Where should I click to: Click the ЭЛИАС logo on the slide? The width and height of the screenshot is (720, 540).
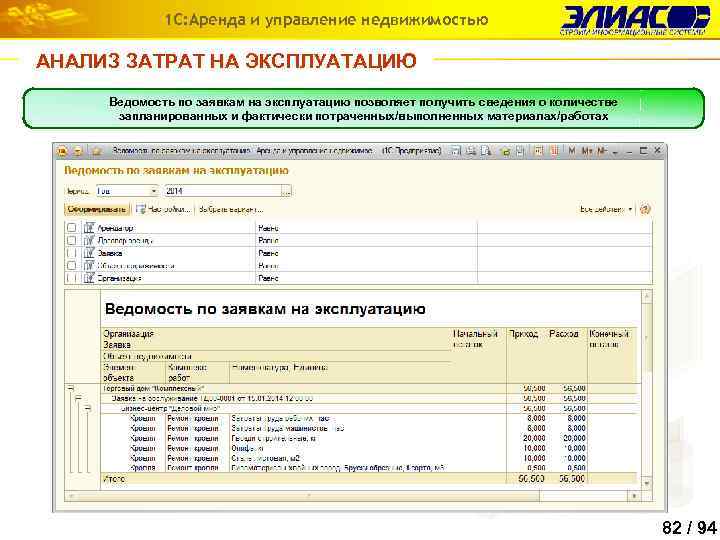click(636, 21)
